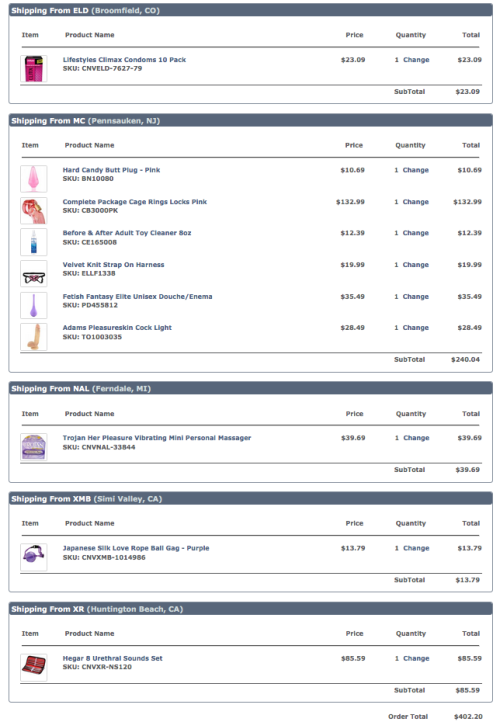Open Japanese Silk Love Rope product link
500x722 pixels.
pos(136,548)
